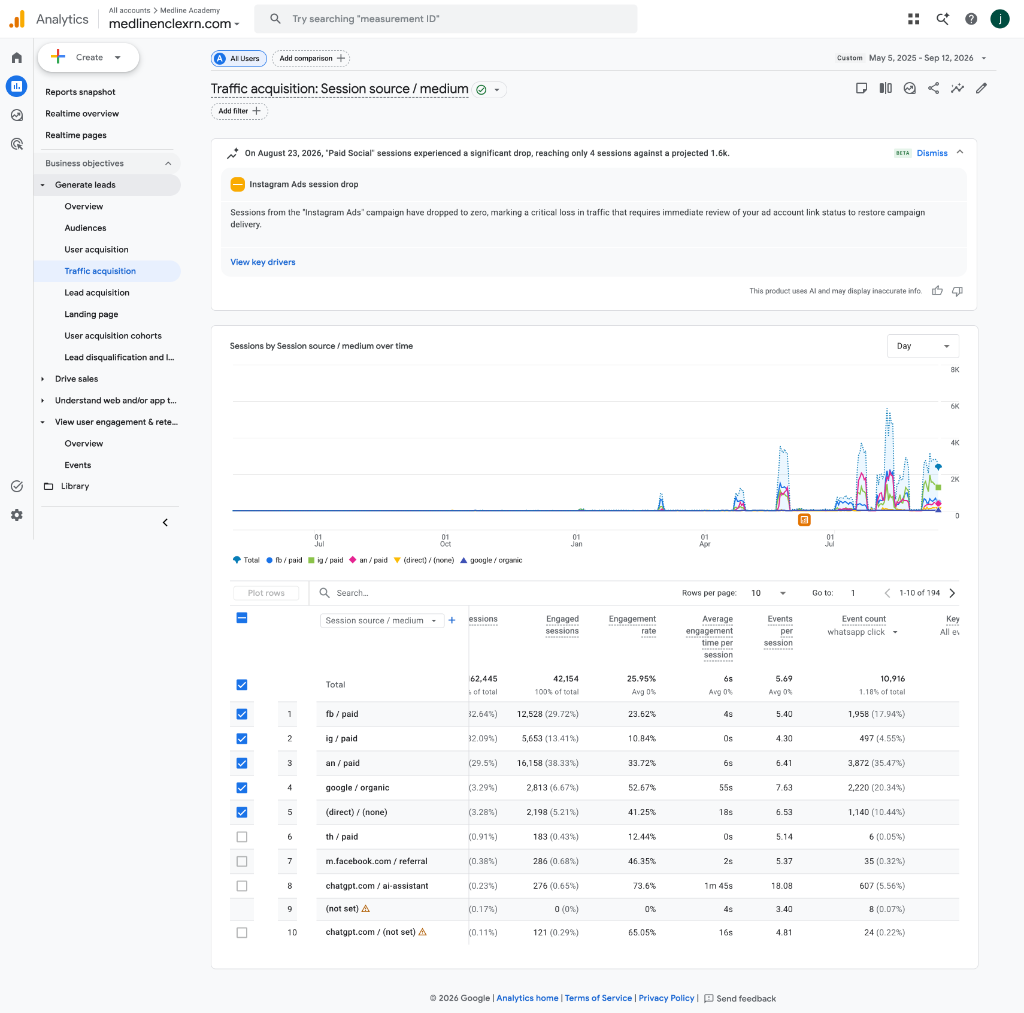The height and width of the screenshot is (1013, 1024).
Task: Go to next page of table rows
Action: tap(952, 593)
